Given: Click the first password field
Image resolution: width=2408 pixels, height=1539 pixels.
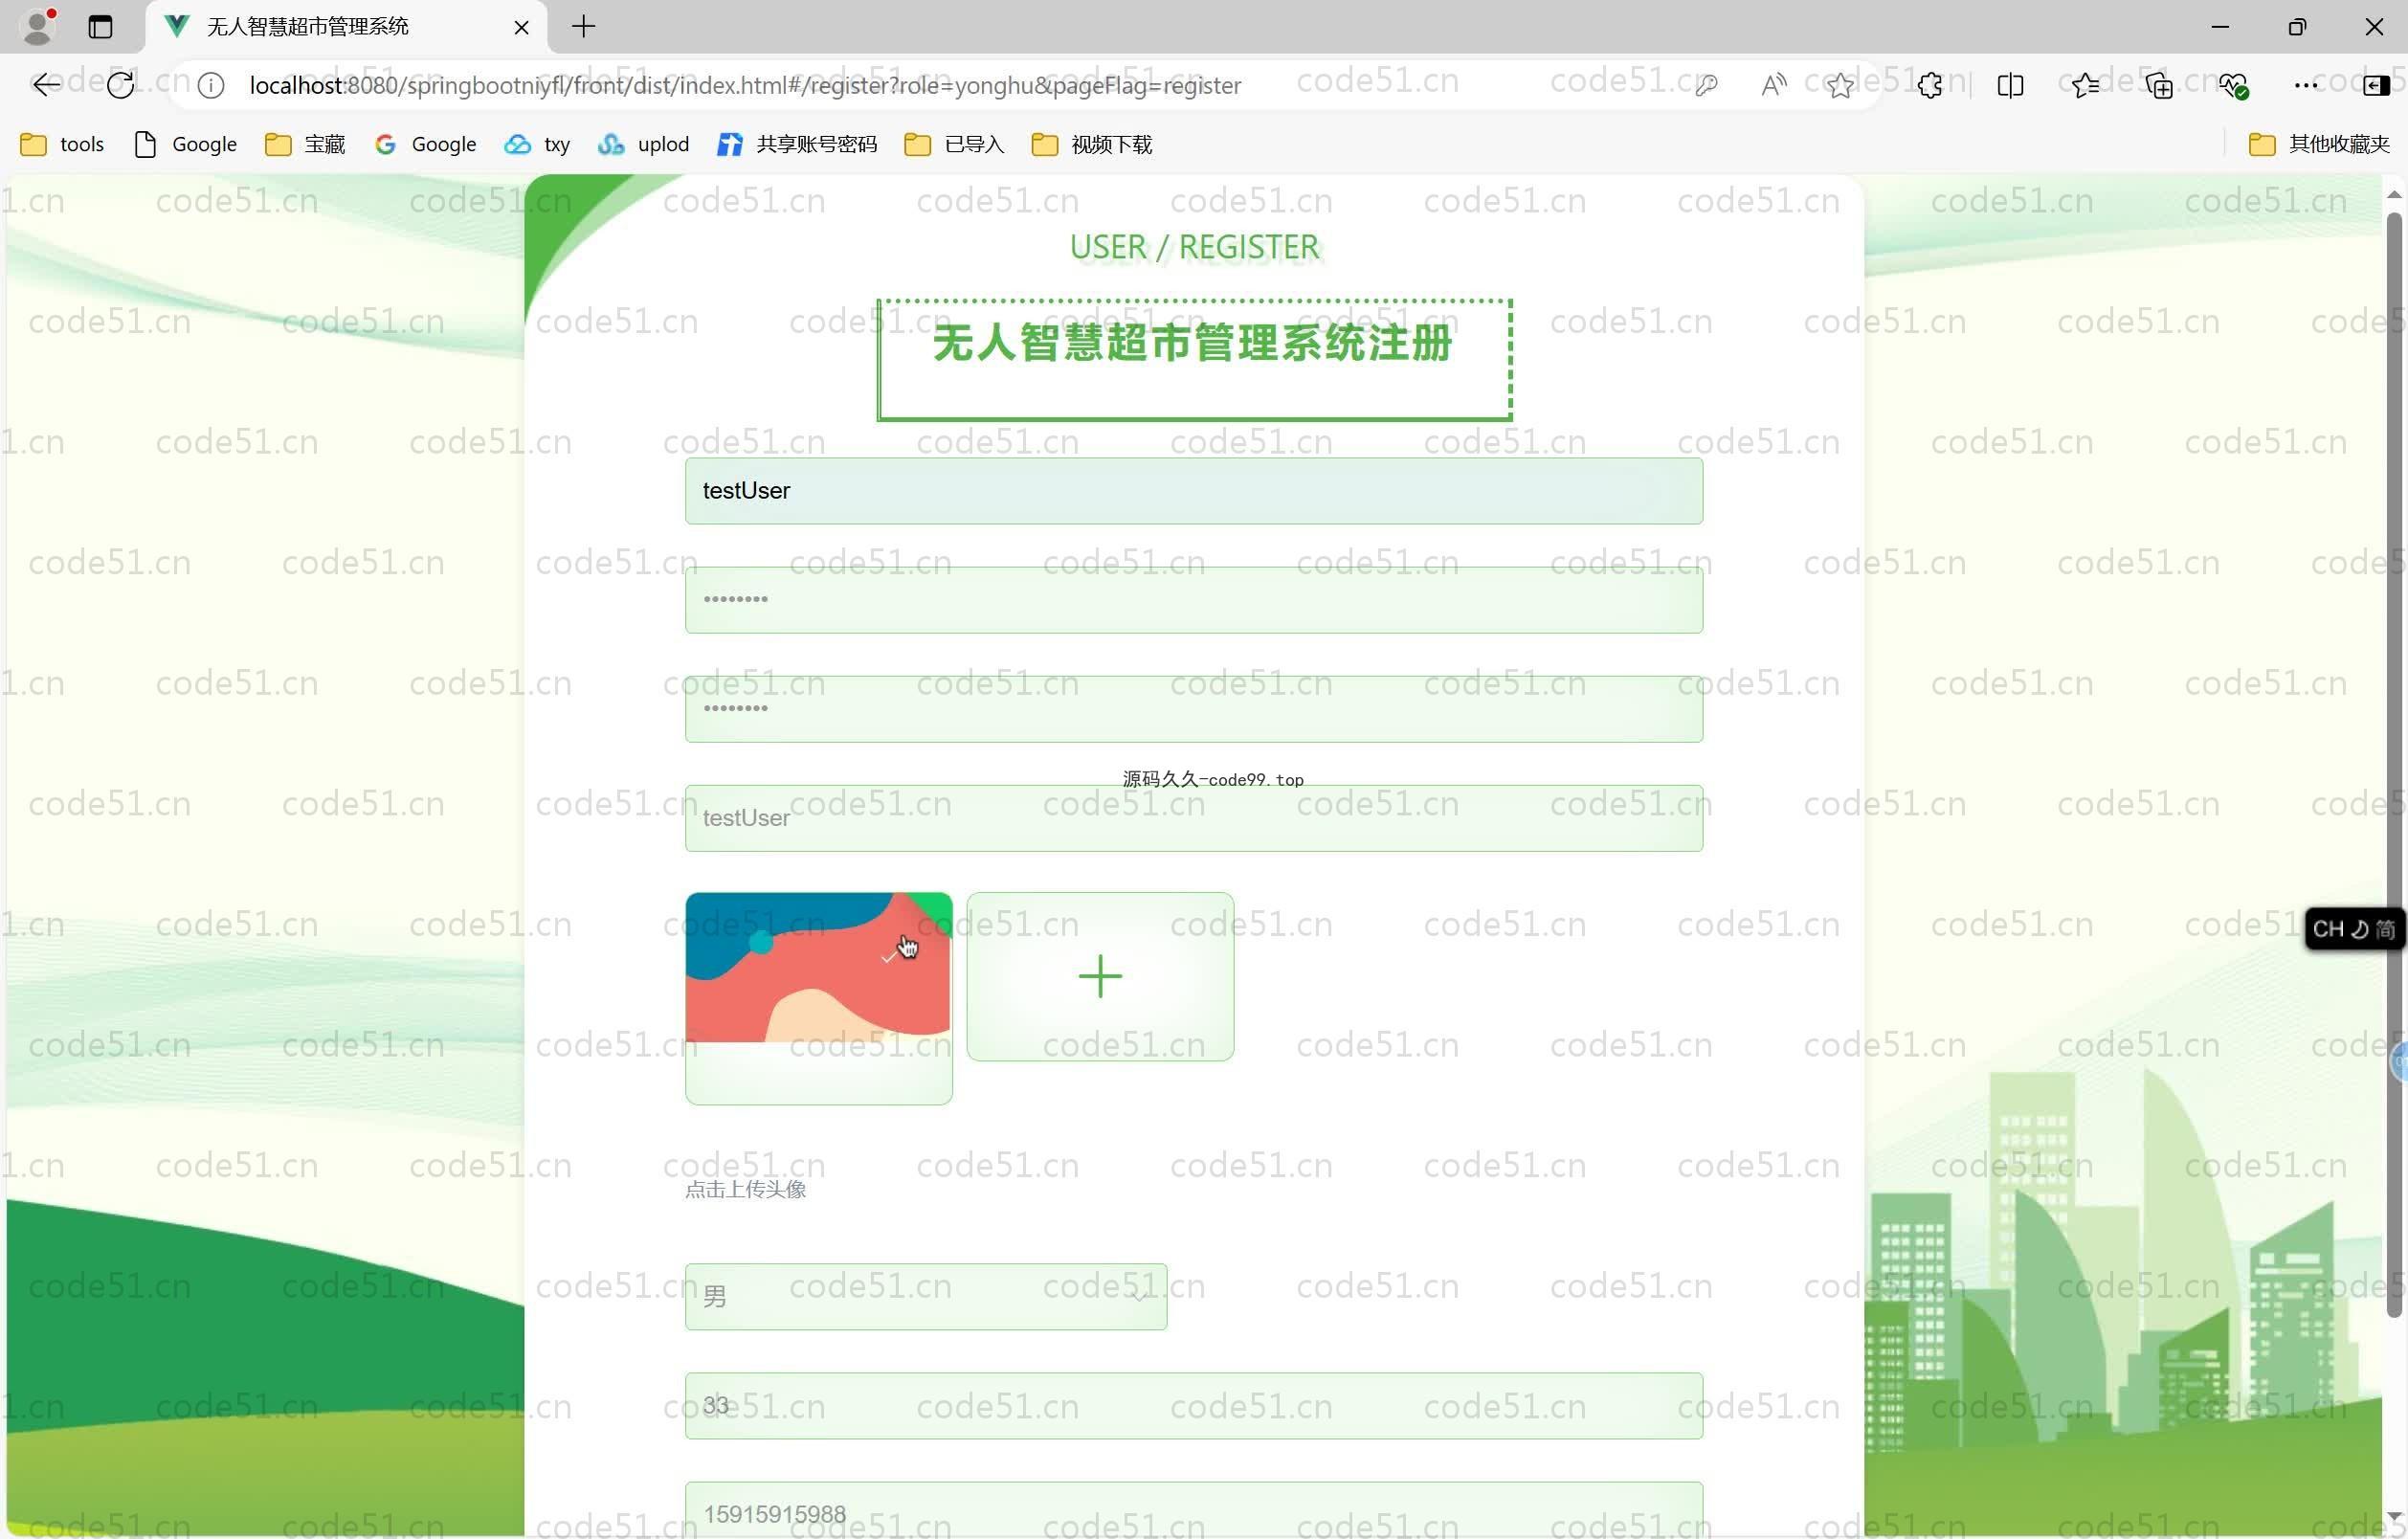Looking at the screenshot, I should [1193, 600].
